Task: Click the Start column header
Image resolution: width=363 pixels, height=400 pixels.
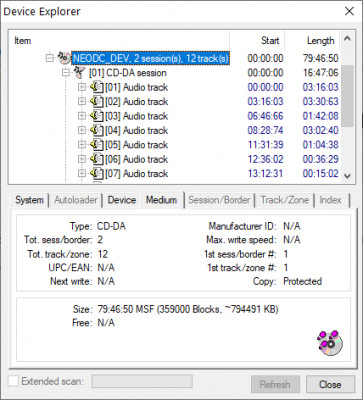Action: click(x=257, y=41)
